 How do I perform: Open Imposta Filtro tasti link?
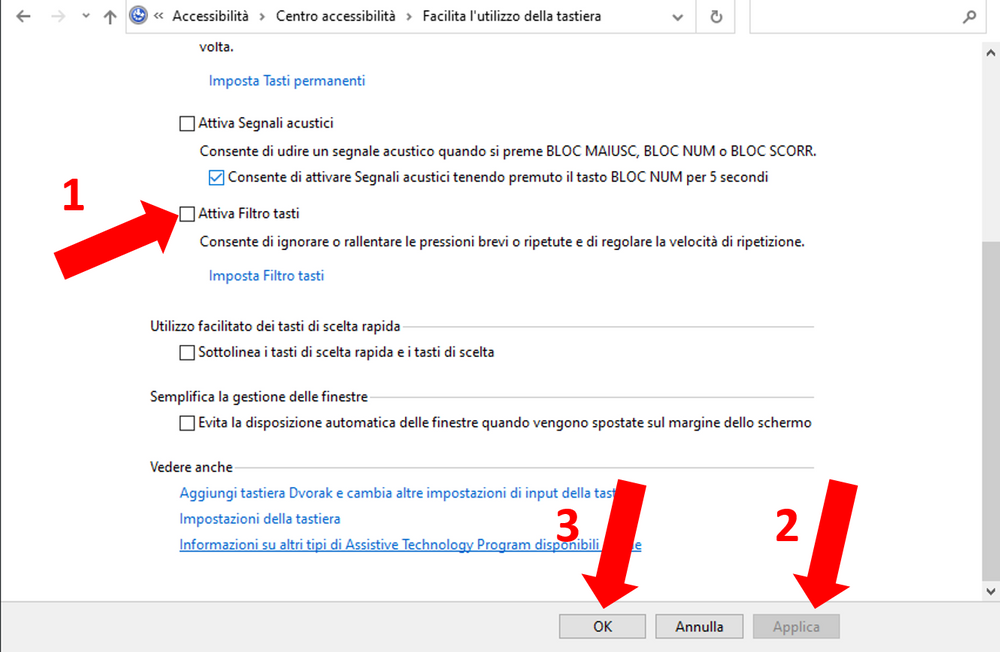[x=266, y=276]
